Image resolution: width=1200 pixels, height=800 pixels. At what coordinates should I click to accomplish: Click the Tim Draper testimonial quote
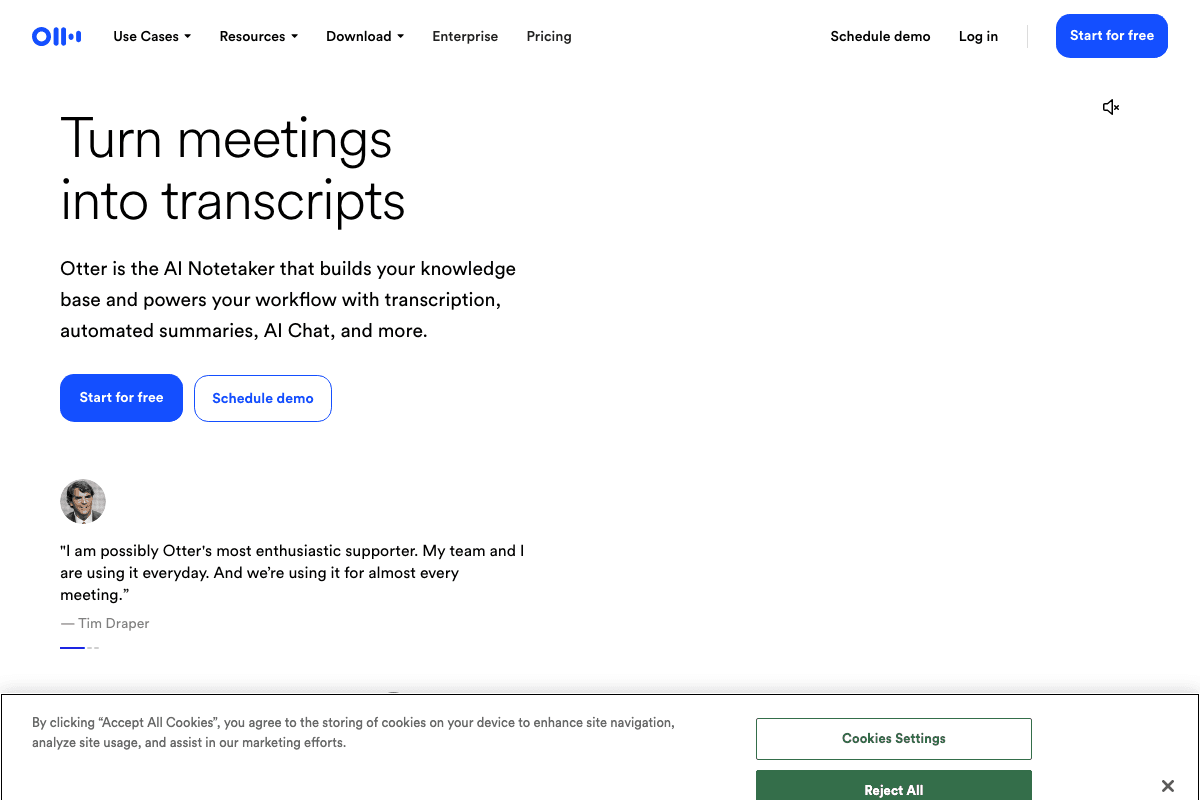[292, 572]
